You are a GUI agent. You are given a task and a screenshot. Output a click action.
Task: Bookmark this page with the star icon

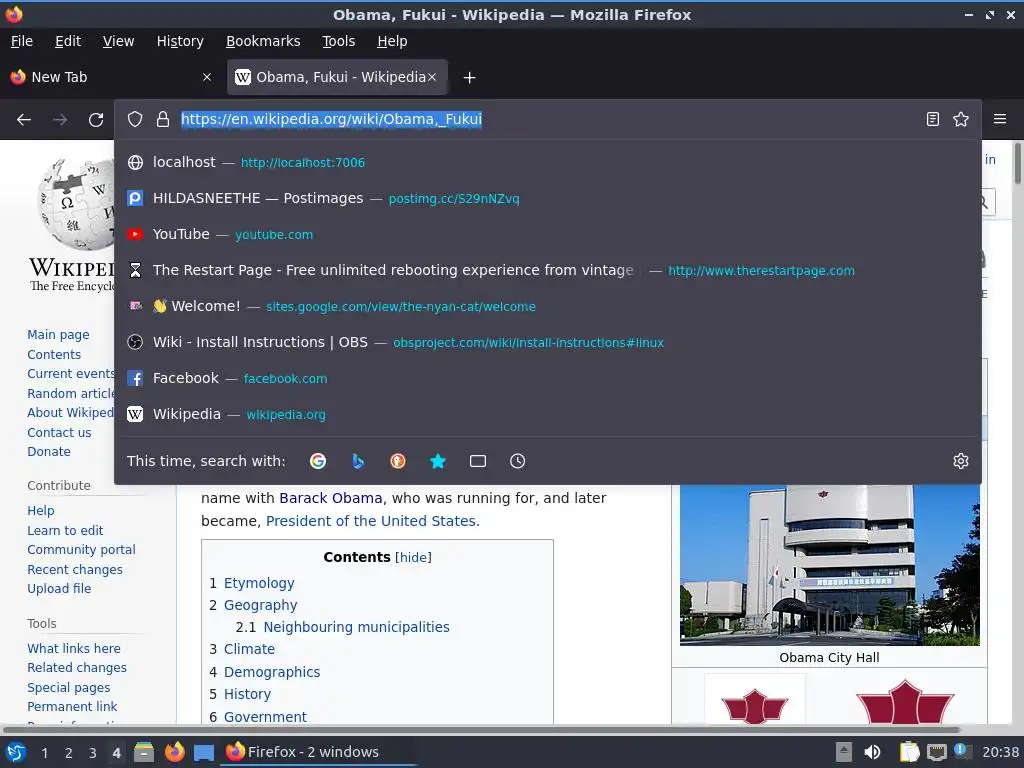(x=961, y=120)
